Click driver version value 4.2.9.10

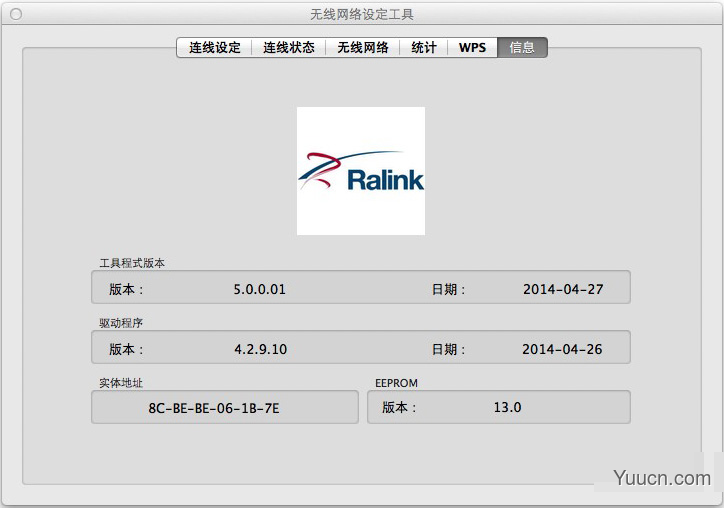tap(260, 349)
